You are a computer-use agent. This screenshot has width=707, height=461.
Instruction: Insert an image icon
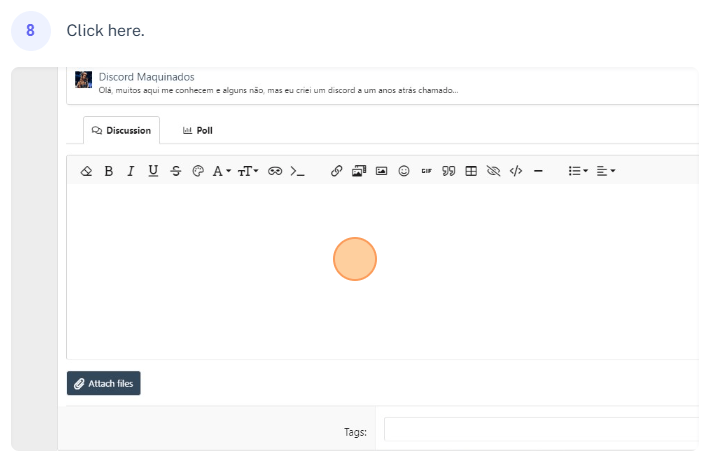381,171
